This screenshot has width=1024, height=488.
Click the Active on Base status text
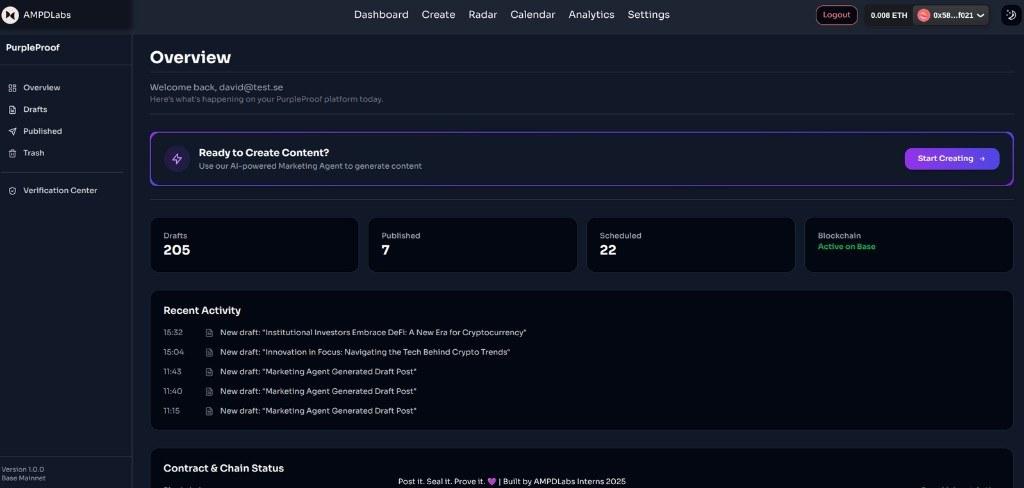[846, 247]
